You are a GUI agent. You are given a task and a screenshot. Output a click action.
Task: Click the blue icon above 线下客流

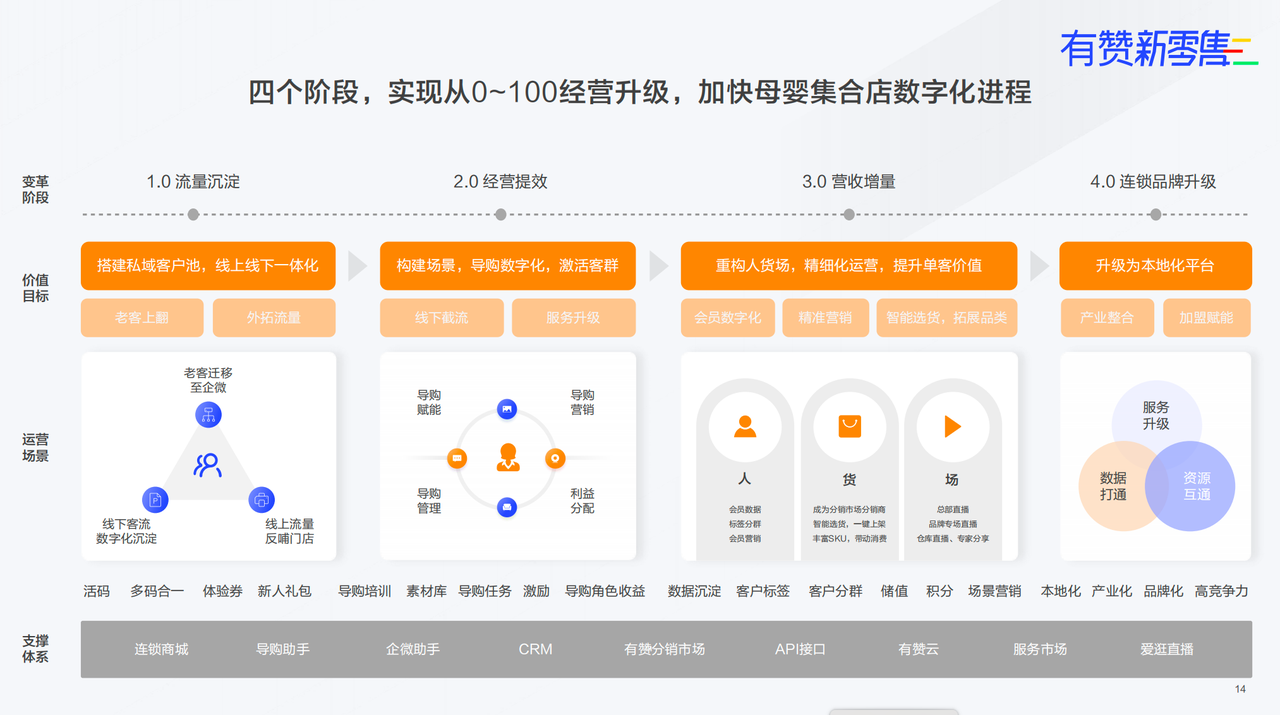click(155, 500)
